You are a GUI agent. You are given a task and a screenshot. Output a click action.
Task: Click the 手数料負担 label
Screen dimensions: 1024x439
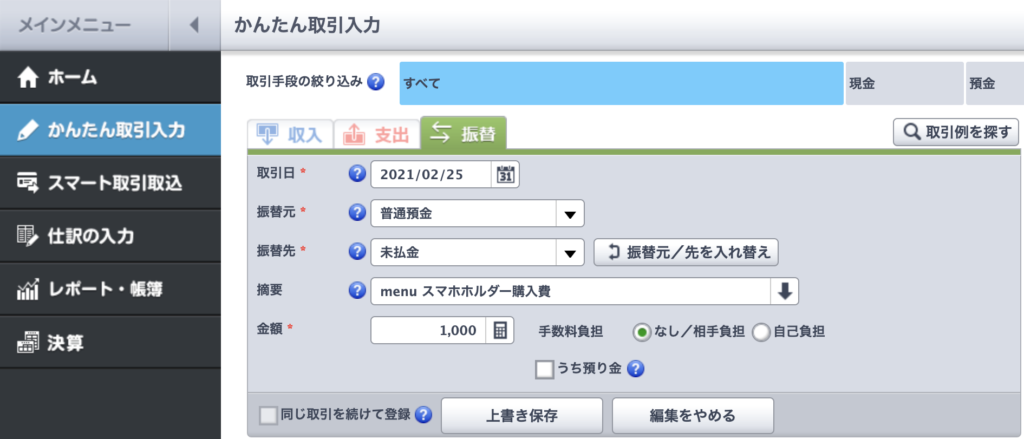pyautogui.click(x=571, y=331)
